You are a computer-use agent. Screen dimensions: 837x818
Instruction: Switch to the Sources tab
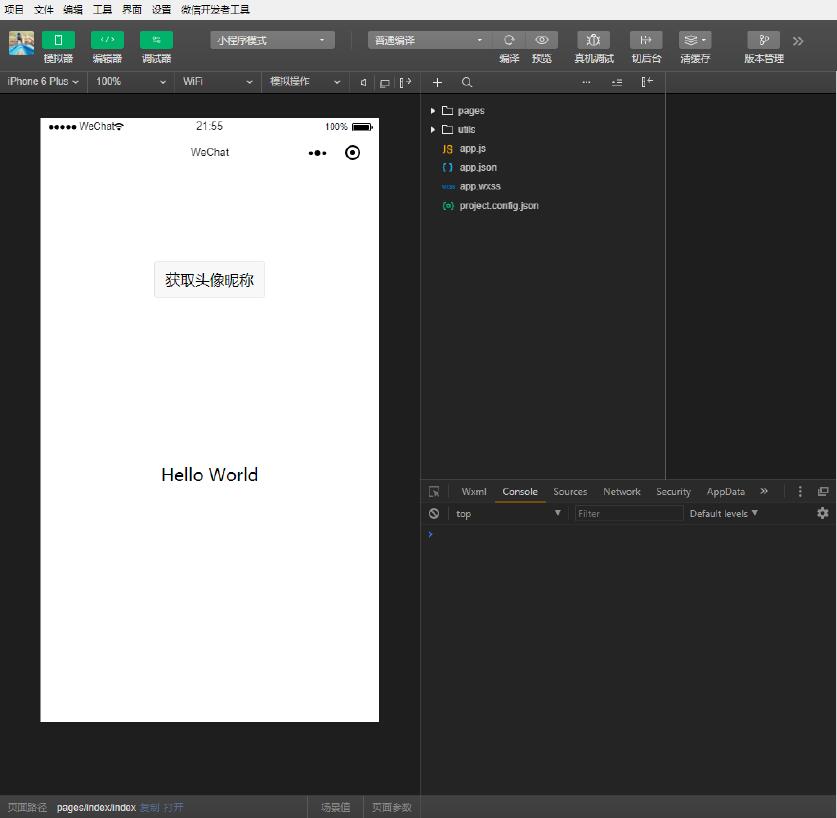(570, 492)
